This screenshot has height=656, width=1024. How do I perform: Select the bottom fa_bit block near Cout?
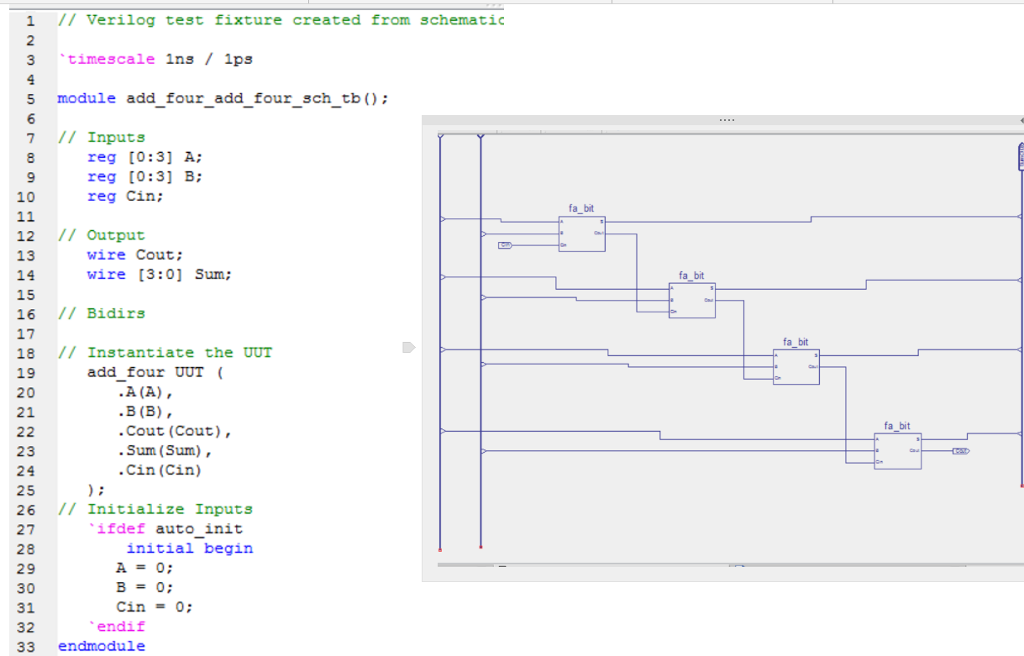tap(897, 451)
